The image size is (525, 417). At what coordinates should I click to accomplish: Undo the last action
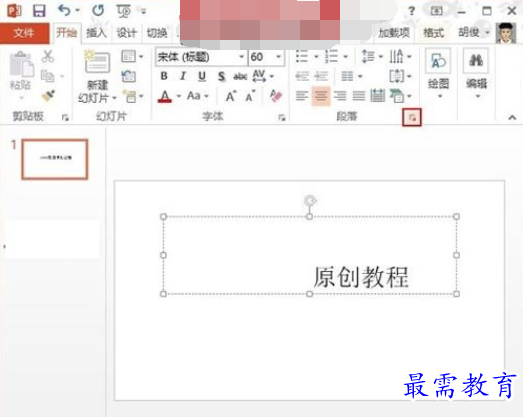[x=64, y=11]
